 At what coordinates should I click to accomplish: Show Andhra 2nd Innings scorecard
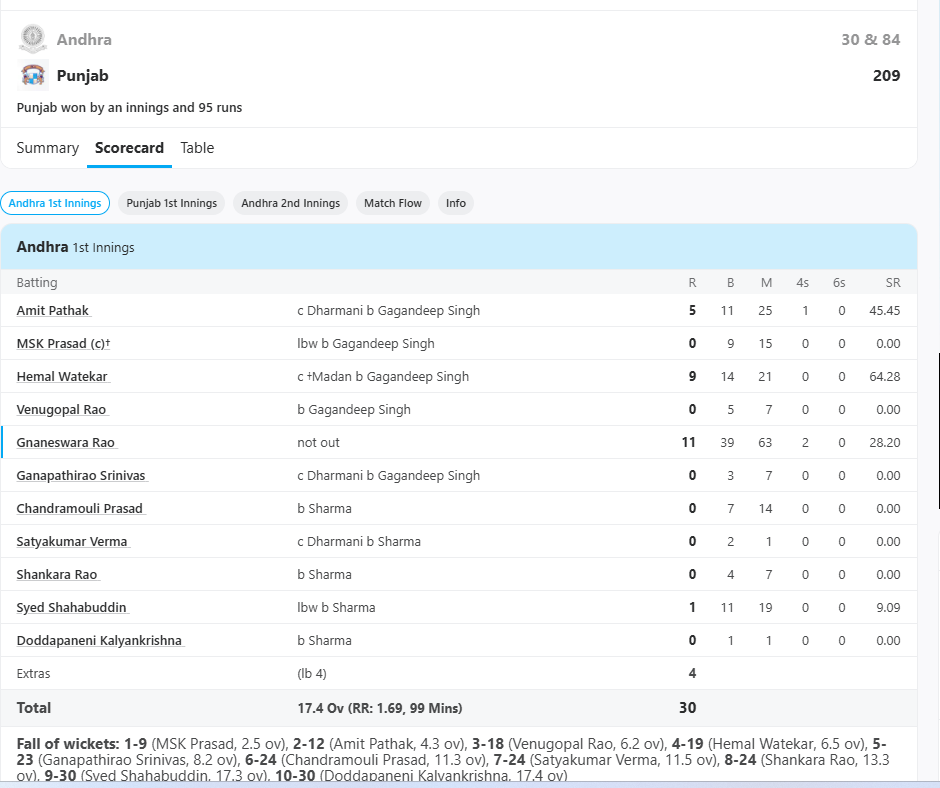click(290, 203)
